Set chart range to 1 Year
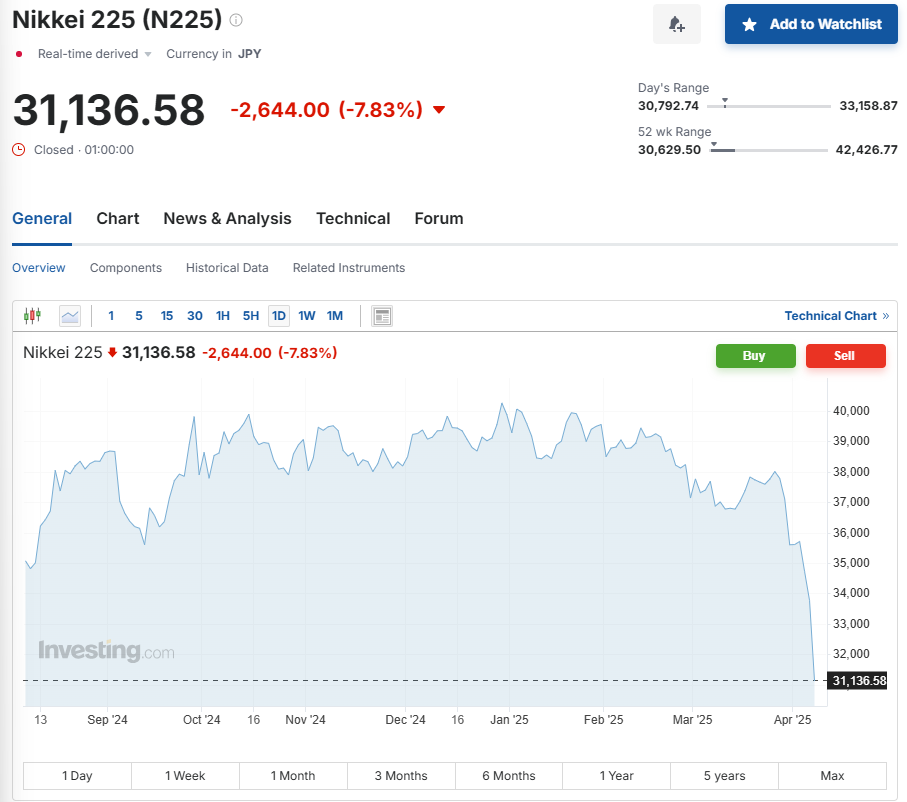The height and width of the screenshot is (802, 907). click(x=617, y=776)
